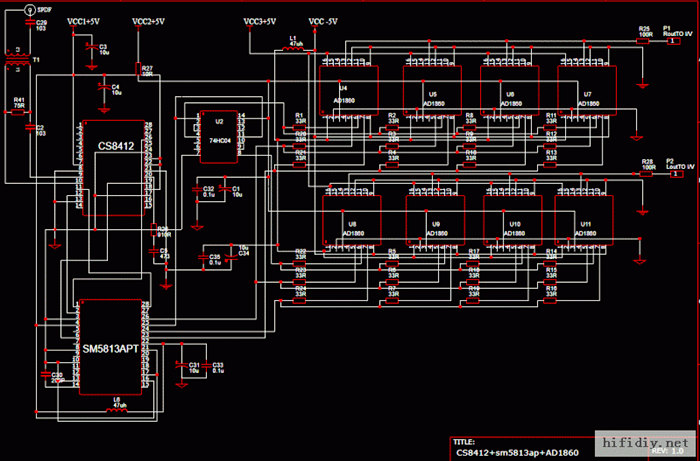Select the C29 103 capacitor symbol
Image resolution: width=700 pixels, height=461 pixels.
point(29,22)
